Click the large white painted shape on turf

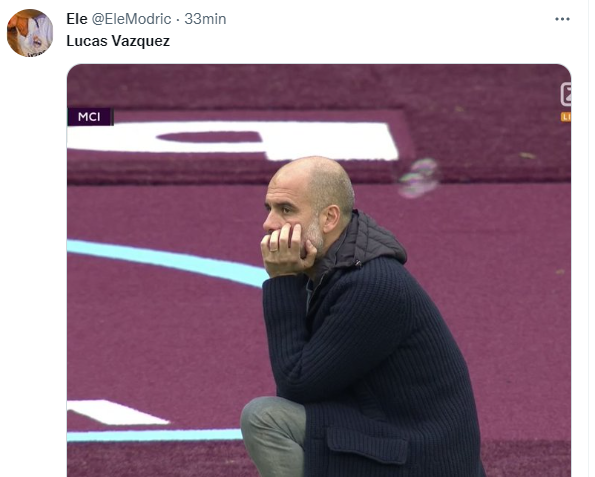point(232,140)
